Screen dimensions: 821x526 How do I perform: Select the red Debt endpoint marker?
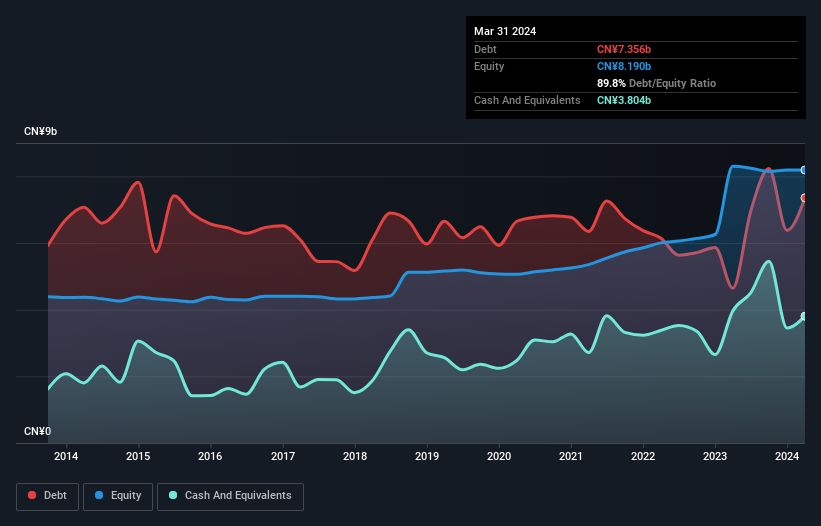pos(804,198)
